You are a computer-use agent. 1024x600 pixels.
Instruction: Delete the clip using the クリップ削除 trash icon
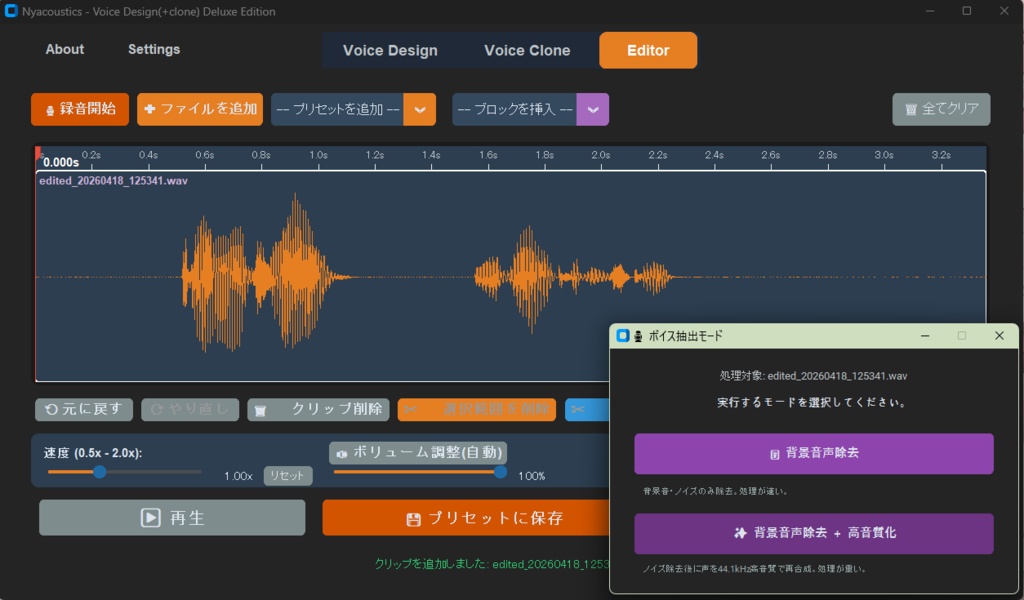click(x=317, y=409)
